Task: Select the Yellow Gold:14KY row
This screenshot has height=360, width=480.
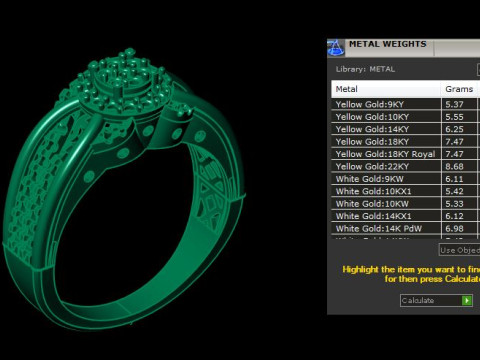Action: tap(406, 129)
